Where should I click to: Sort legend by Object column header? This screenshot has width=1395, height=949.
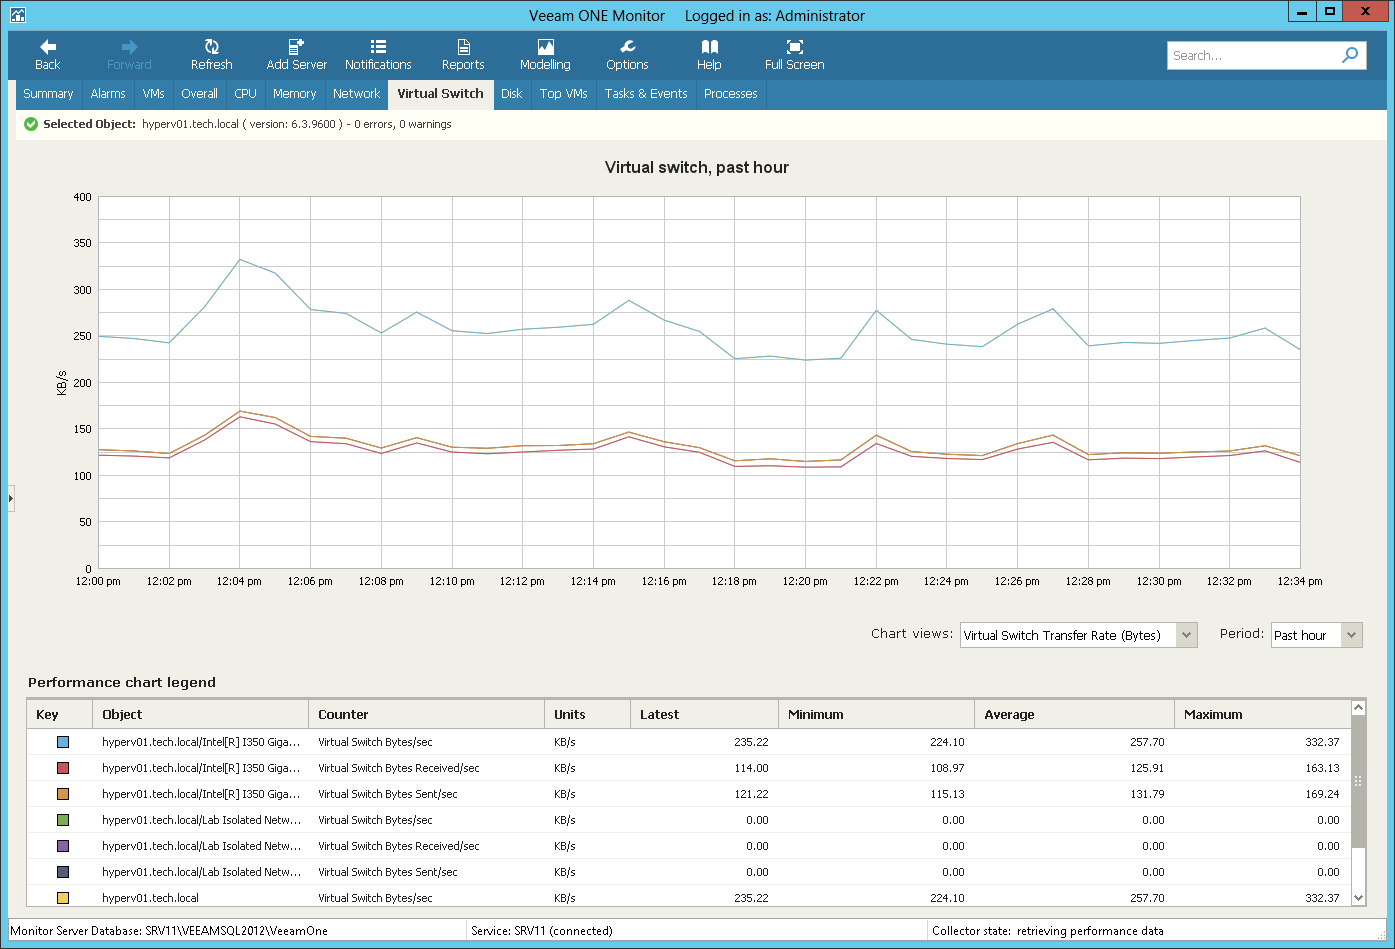pos(201,714)
